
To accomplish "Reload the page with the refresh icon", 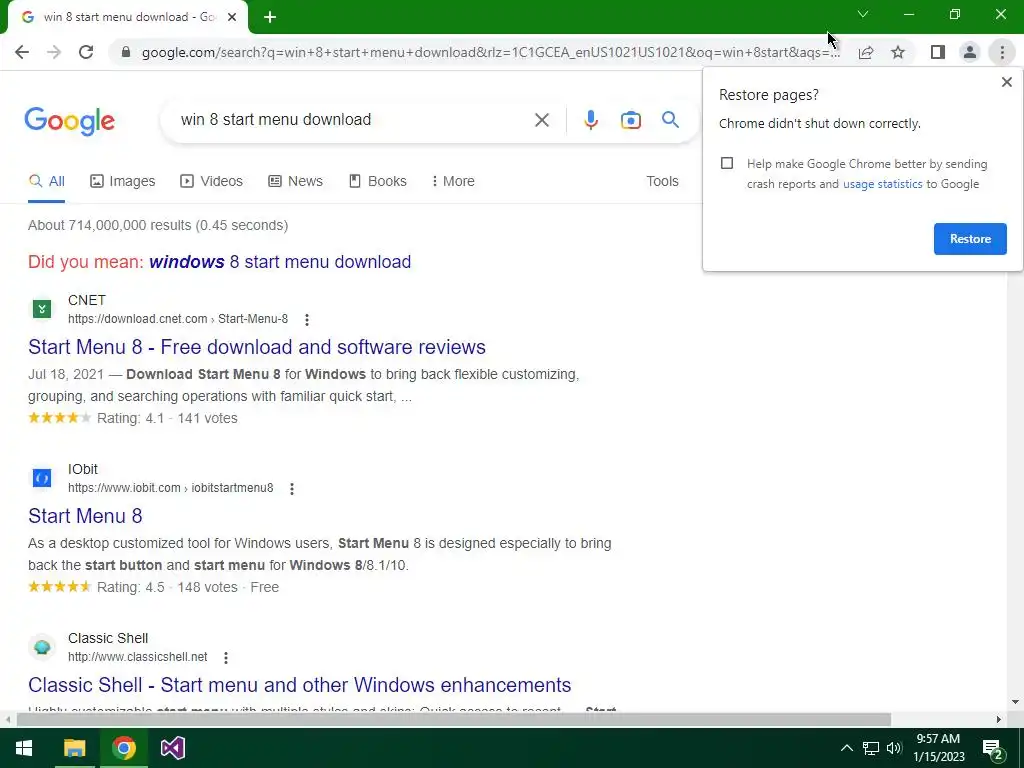I will click(x=86, y=52).
